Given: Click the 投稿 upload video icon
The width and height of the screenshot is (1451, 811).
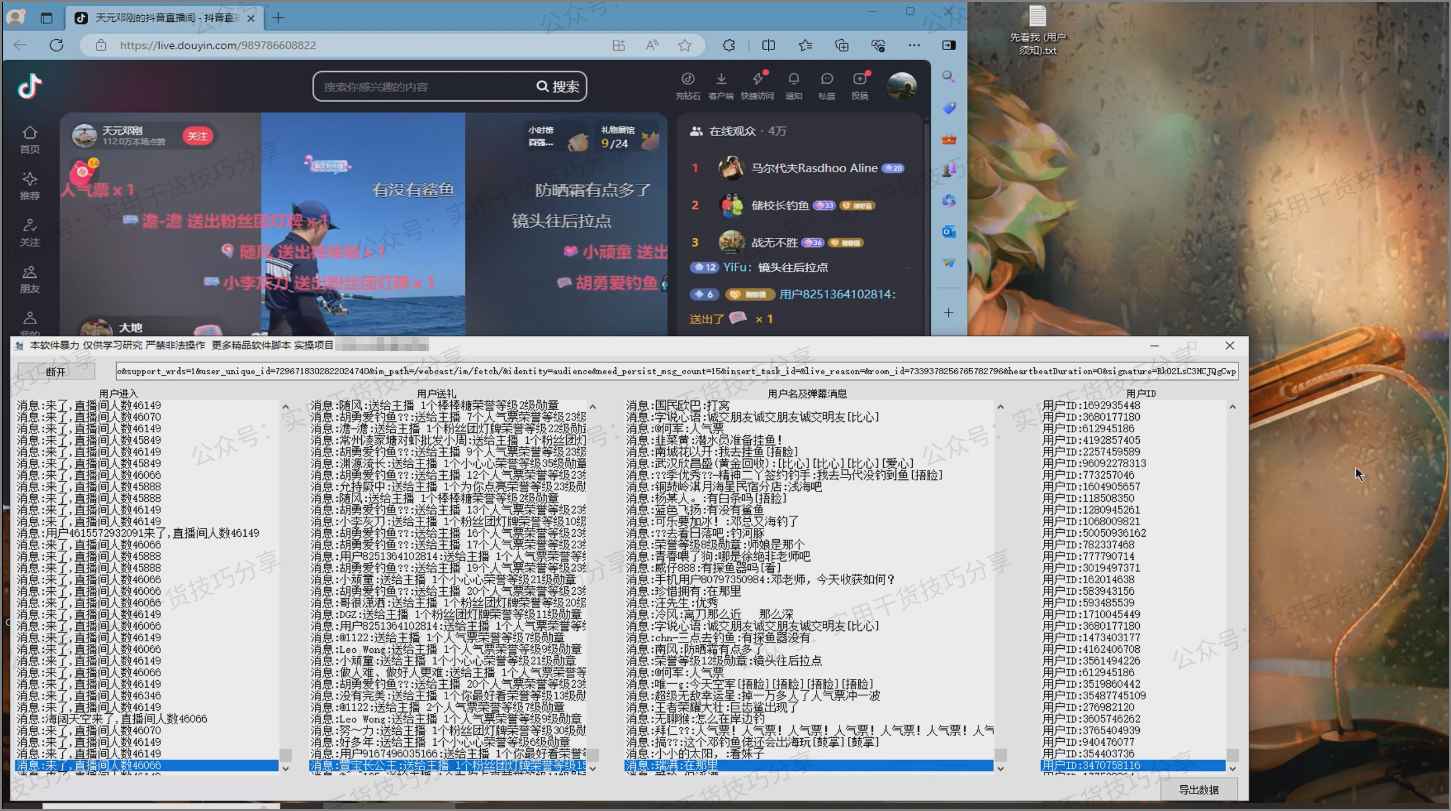Looking at the screenshot, I should tap(860, 84).
